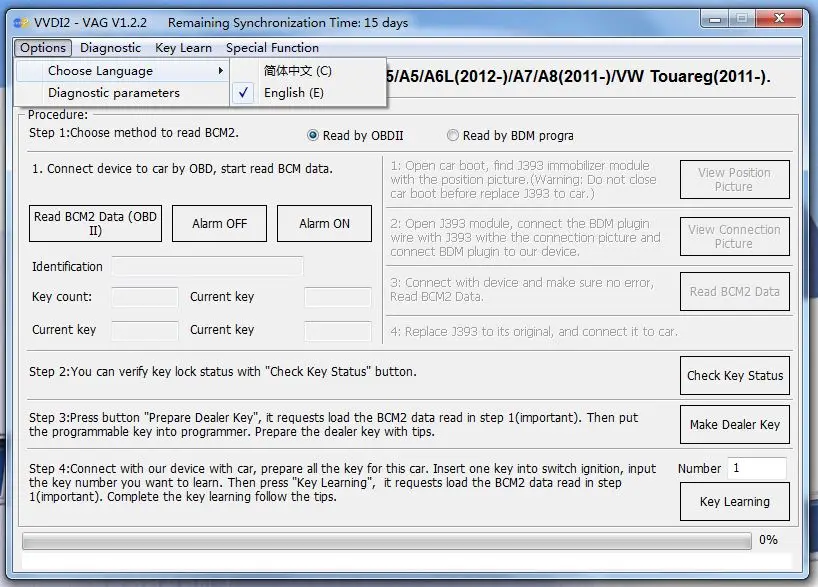The image size is (818, 587).
Task: Click the Step 1 Choose method text
Action: (134, 133)
